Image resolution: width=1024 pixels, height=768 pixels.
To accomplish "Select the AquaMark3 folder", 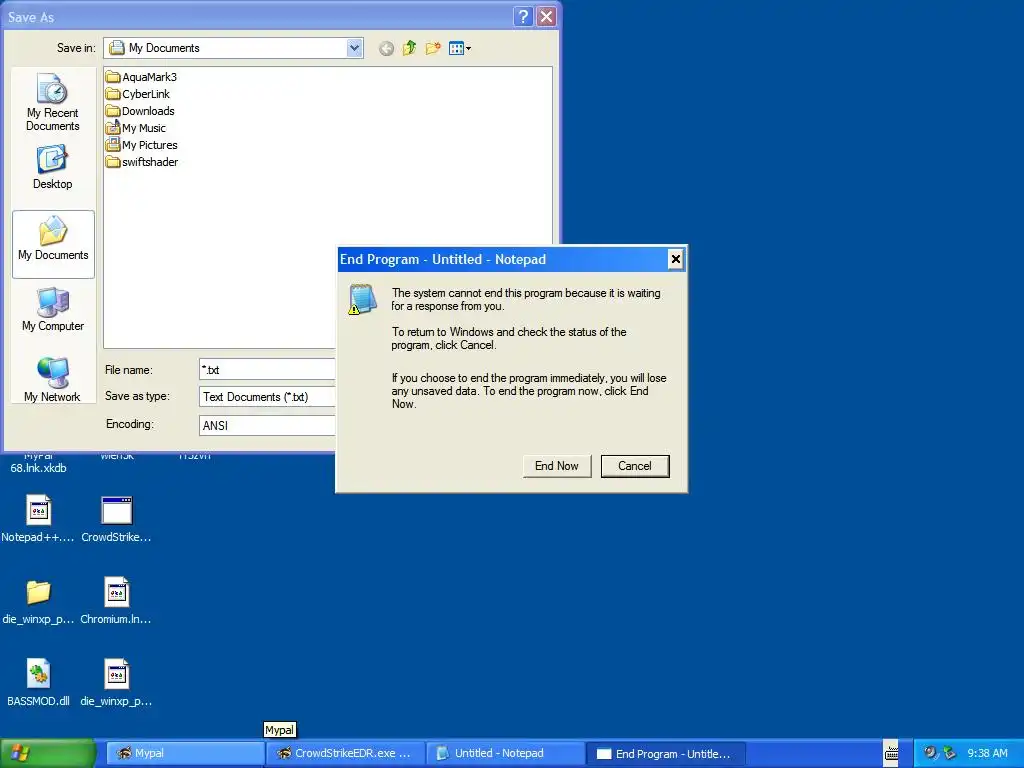I will point(142,77).
